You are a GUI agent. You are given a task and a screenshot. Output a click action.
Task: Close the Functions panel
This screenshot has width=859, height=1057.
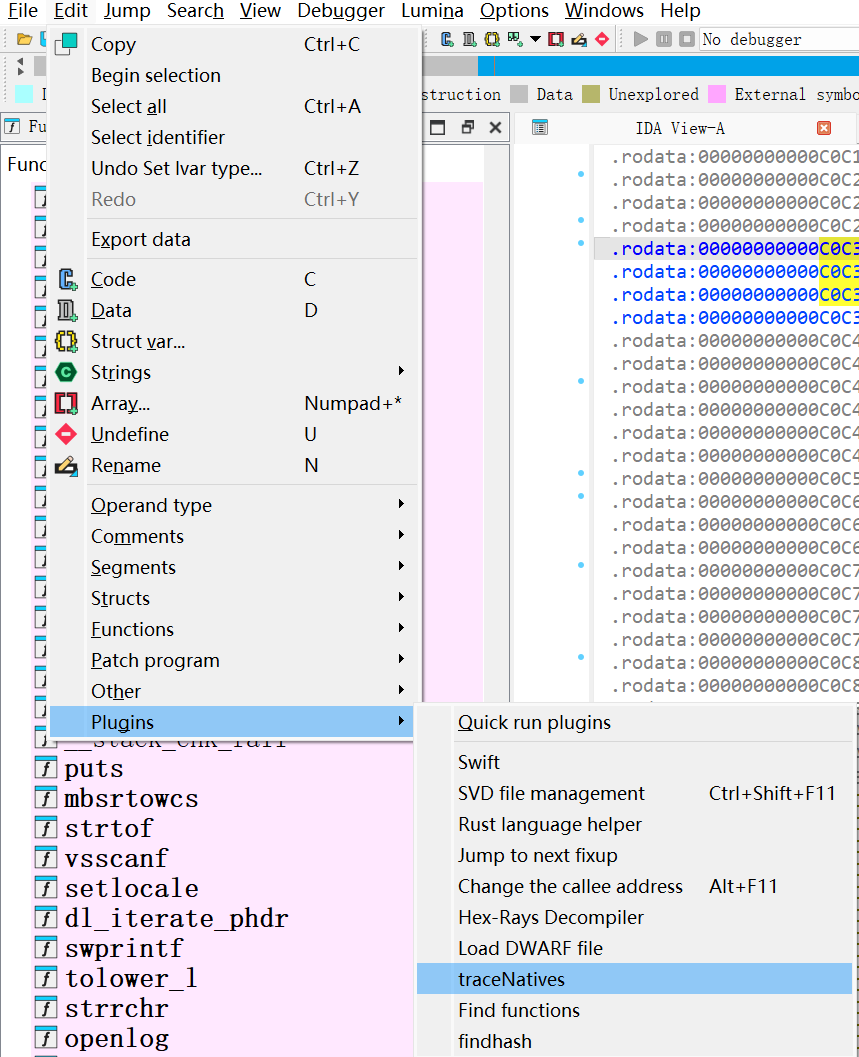[496, 127]
